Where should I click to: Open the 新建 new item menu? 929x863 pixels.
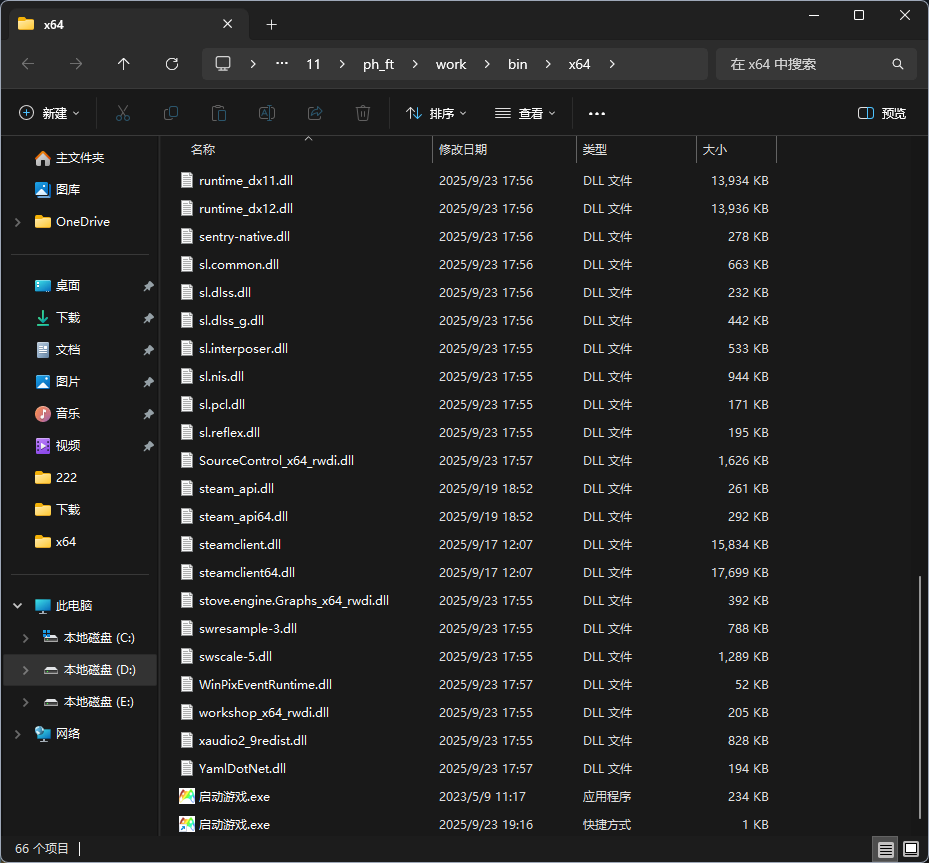pyautogui.click(x=50, y=113)
